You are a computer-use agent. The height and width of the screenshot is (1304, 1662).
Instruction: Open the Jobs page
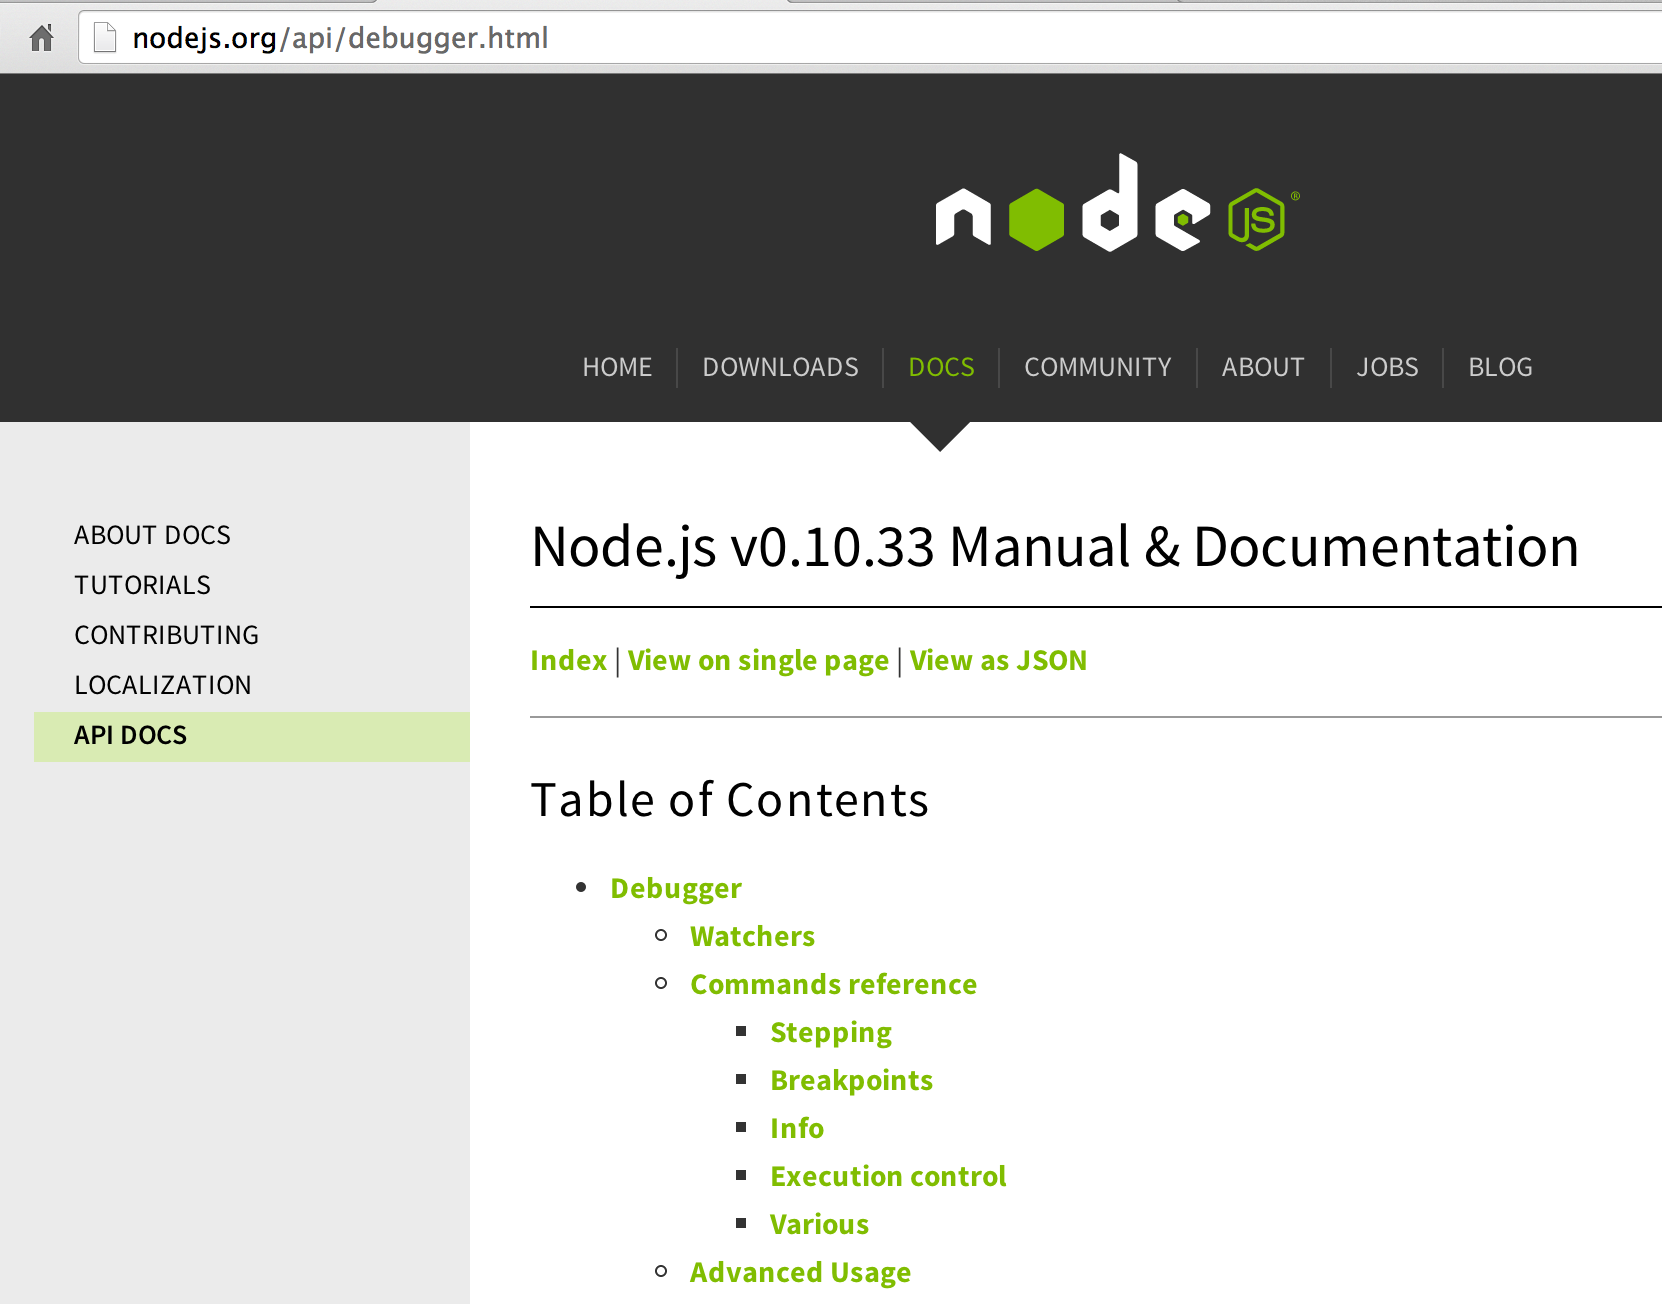1387,367
